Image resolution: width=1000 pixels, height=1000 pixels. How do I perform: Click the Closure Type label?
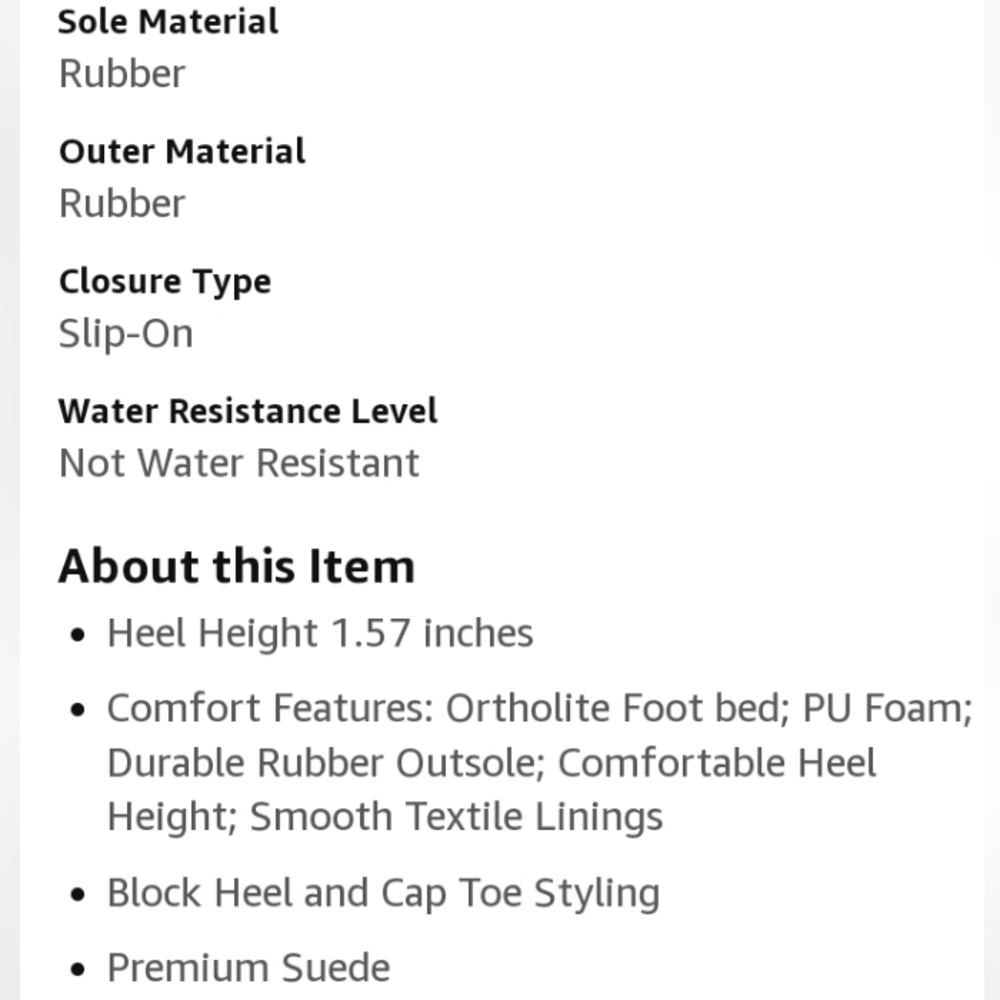[165, 283]
